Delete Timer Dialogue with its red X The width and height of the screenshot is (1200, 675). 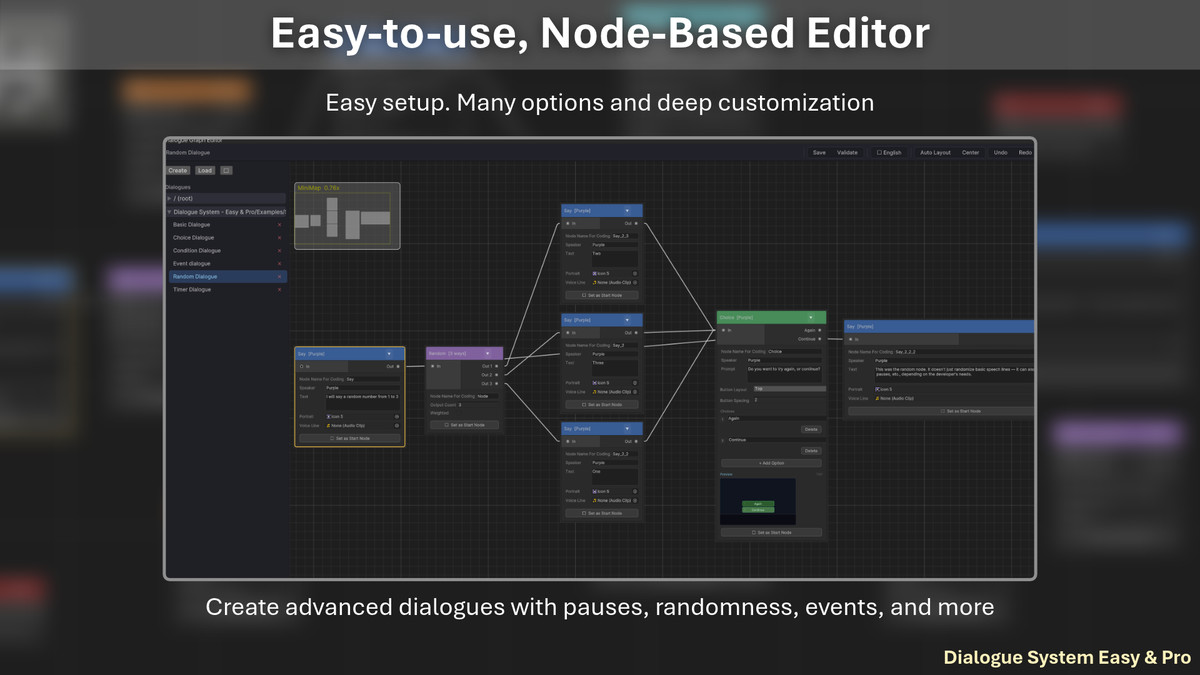pyautogui.click(x=279, y=290)
